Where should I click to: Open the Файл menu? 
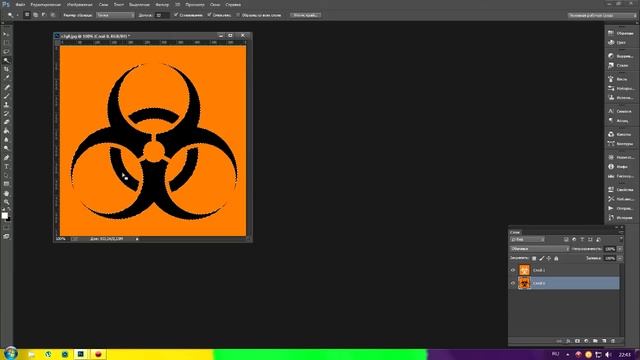coord(20,4)
